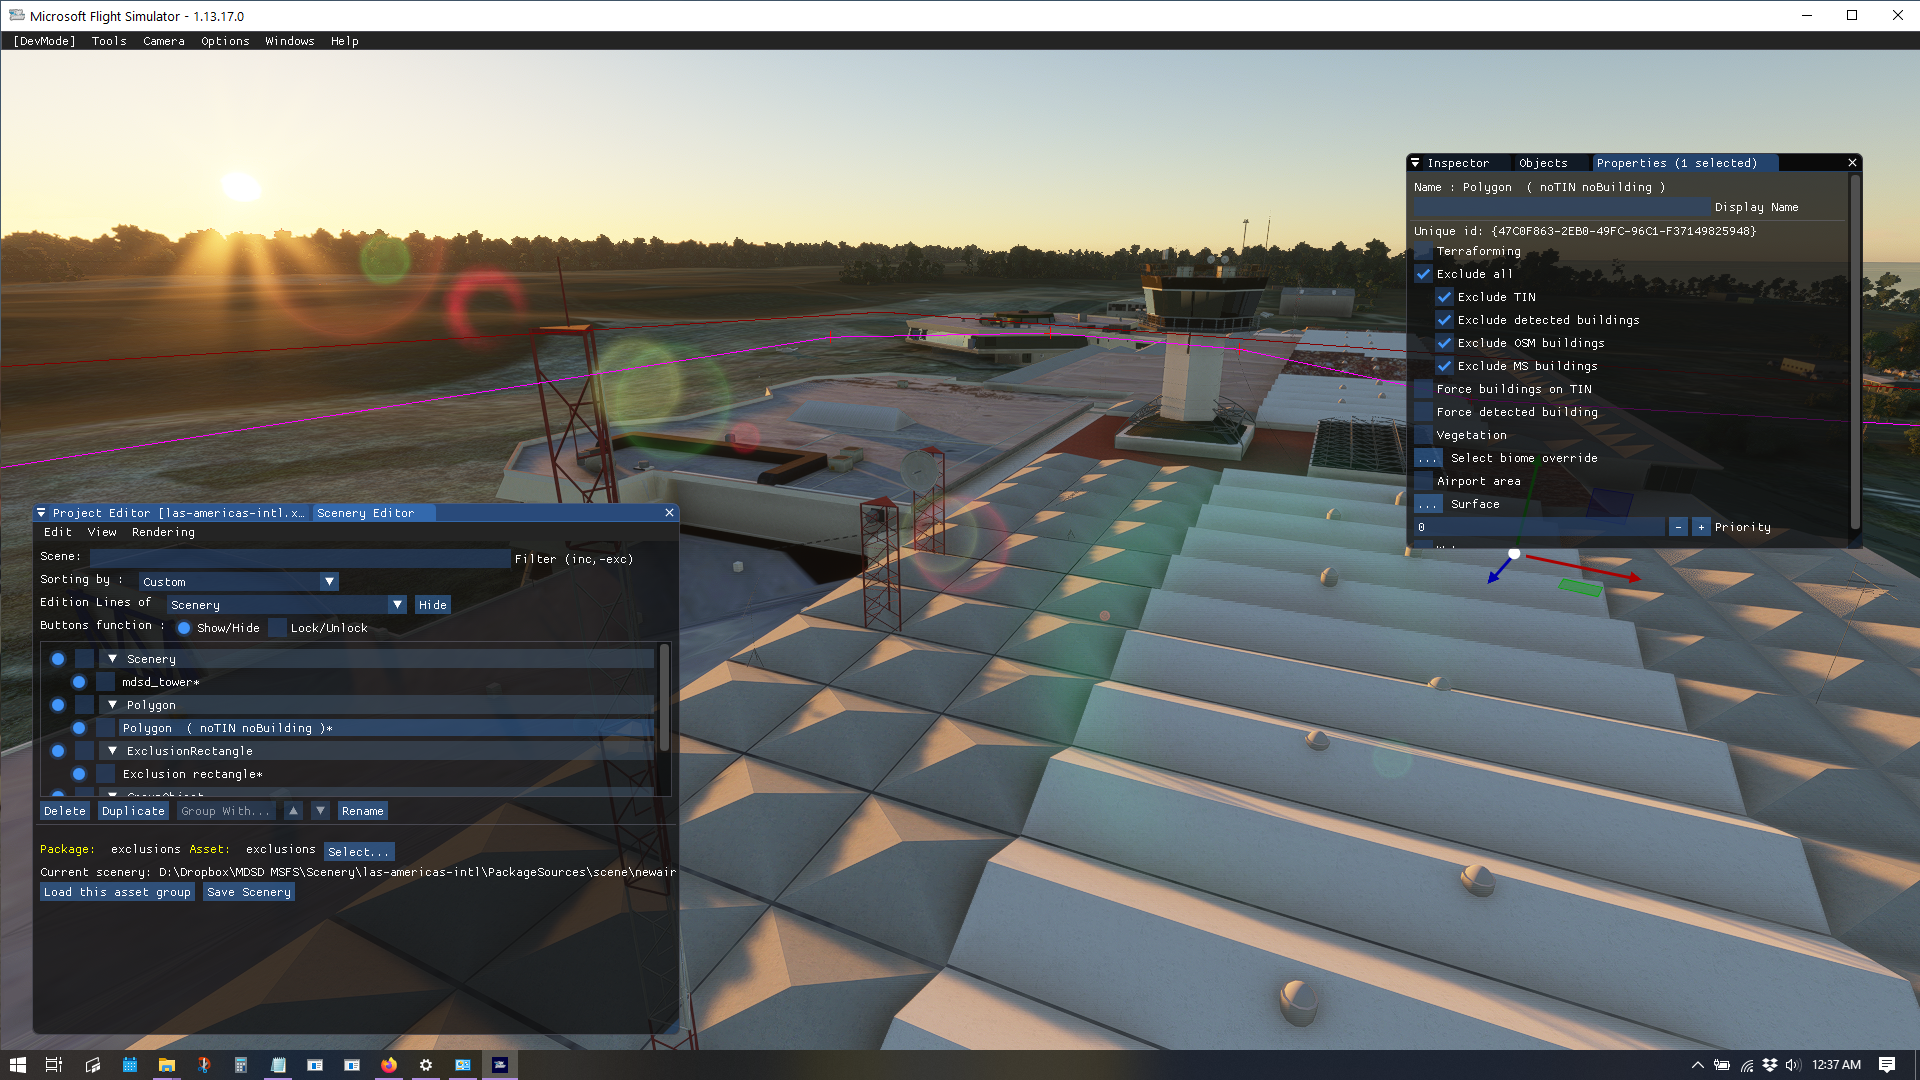Screen dimensions: 1920x1080
Task: Increase Priority with the plus button
Action: point(1701,527)
